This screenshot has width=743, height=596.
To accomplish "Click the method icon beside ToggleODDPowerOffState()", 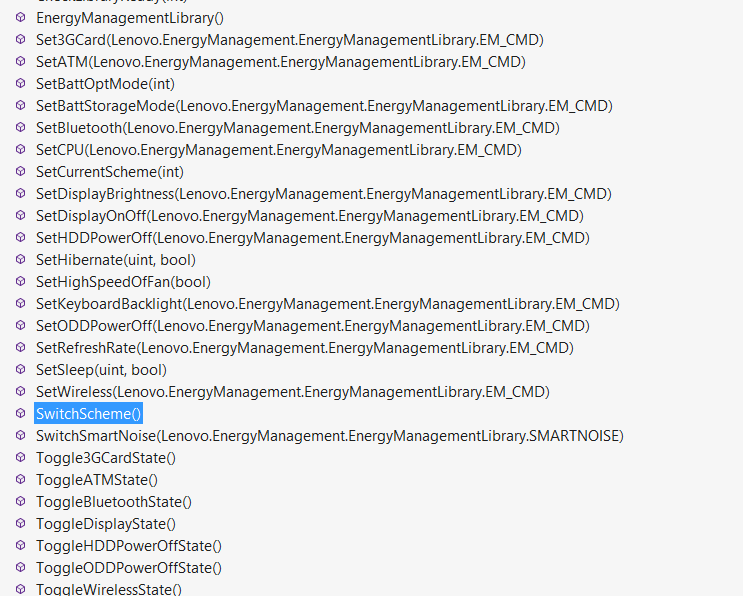I will (x=20, y=568).
